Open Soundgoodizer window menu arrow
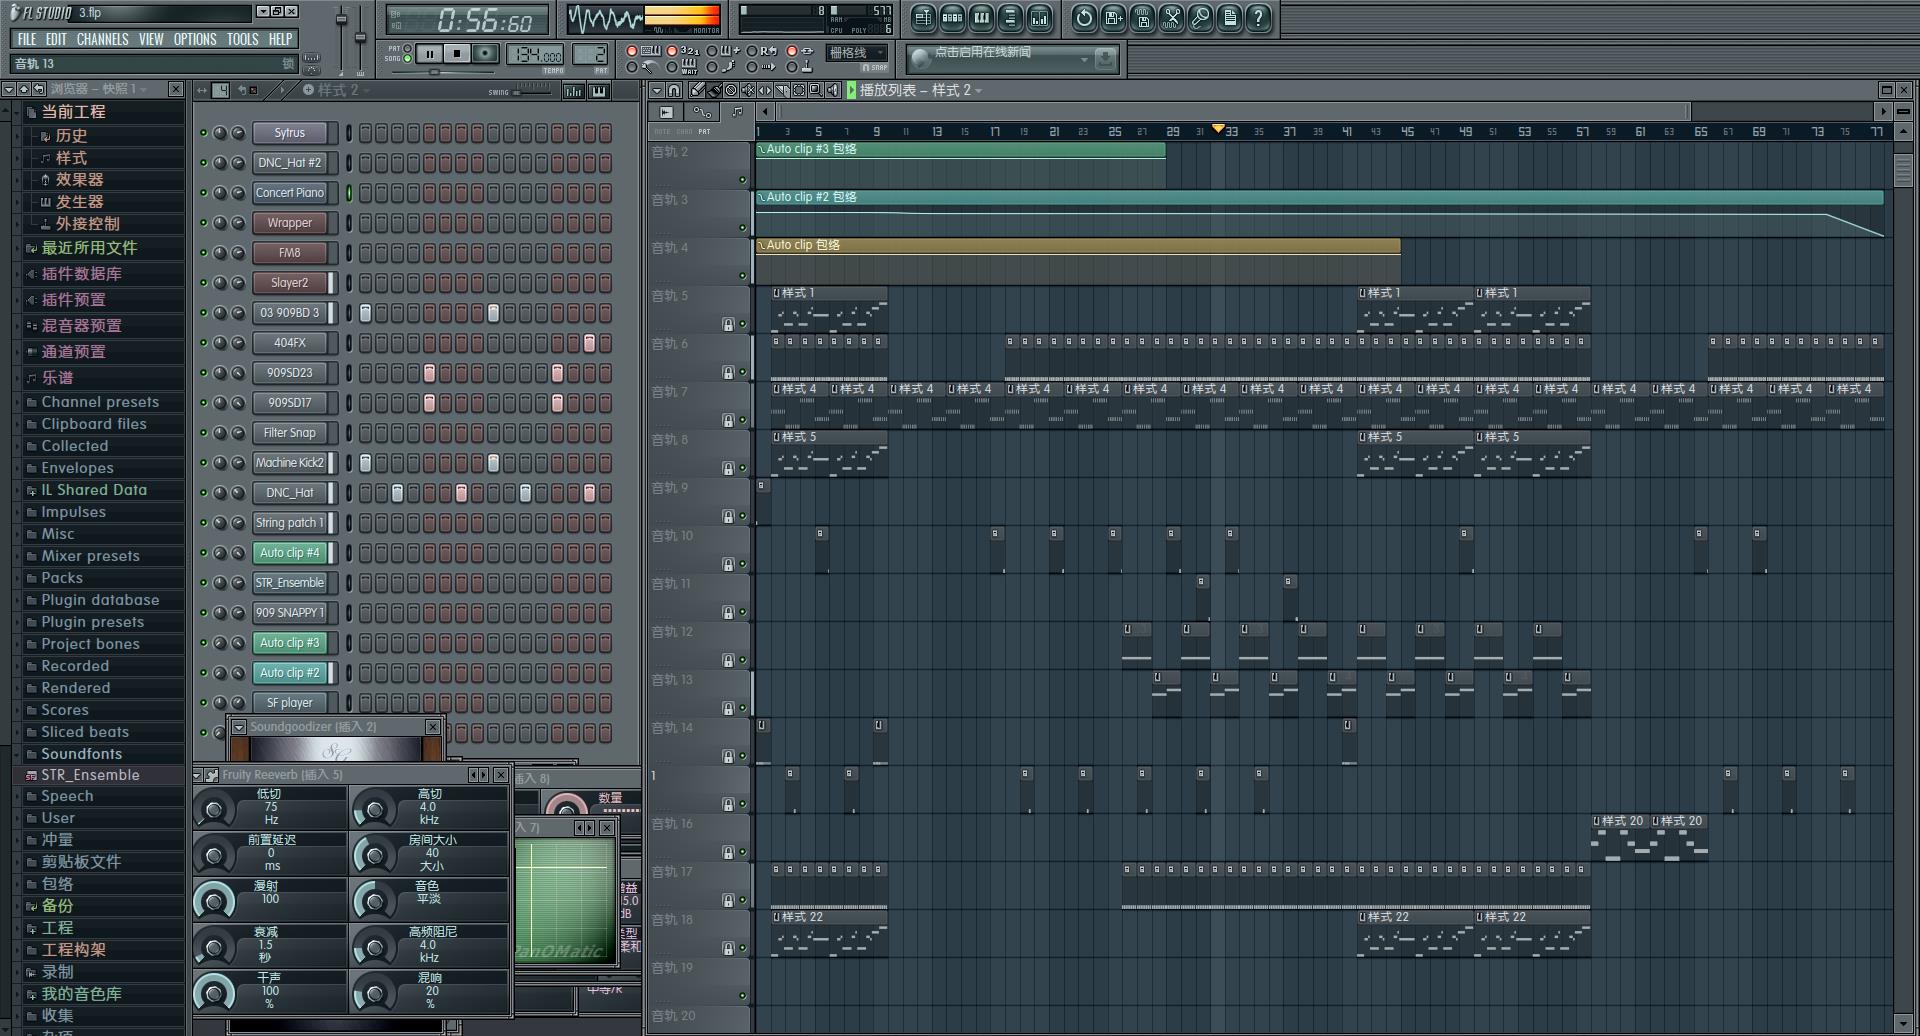Viewport: 1920px width, 1036px height. [239, 727]
